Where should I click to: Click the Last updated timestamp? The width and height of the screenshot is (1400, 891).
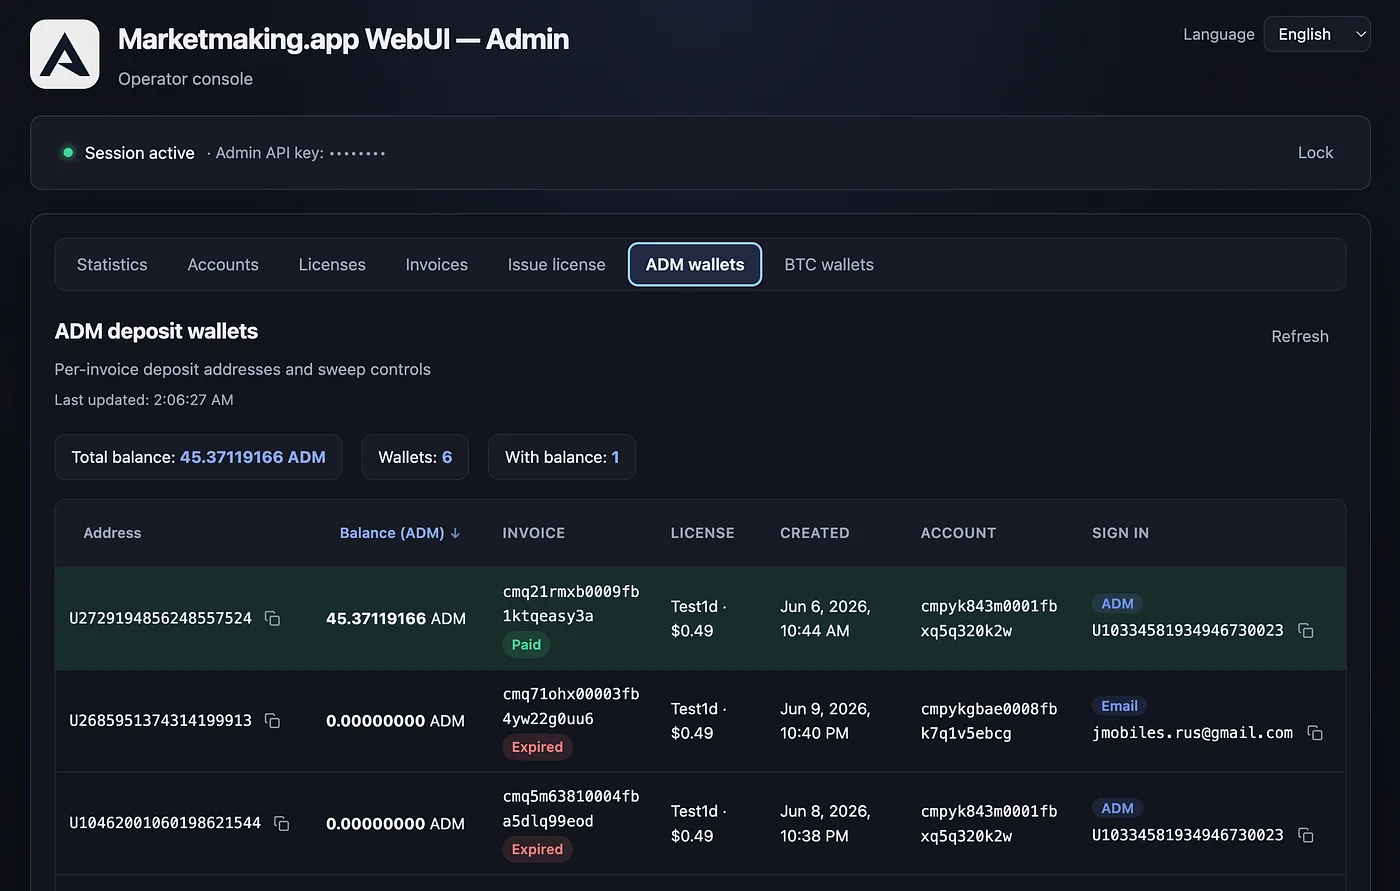tap(144, 400)
